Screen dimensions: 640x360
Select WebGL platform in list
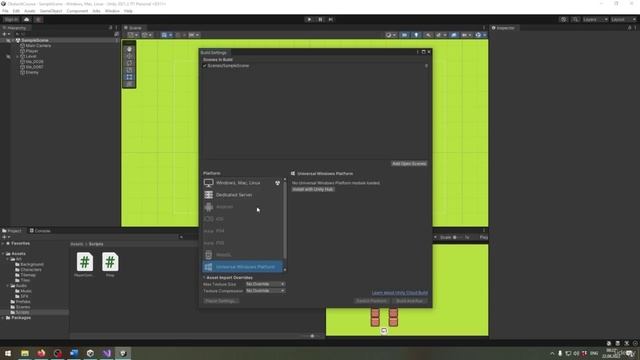point(242,255)
